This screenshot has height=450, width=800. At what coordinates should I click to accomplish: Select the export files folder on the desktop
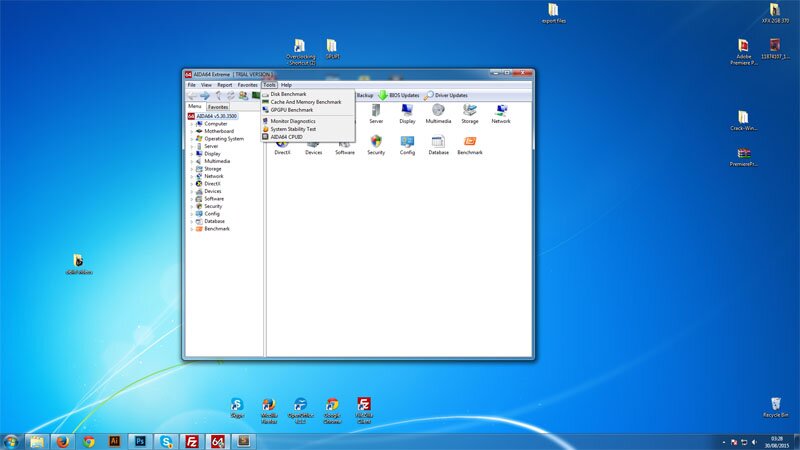point(554,13)
